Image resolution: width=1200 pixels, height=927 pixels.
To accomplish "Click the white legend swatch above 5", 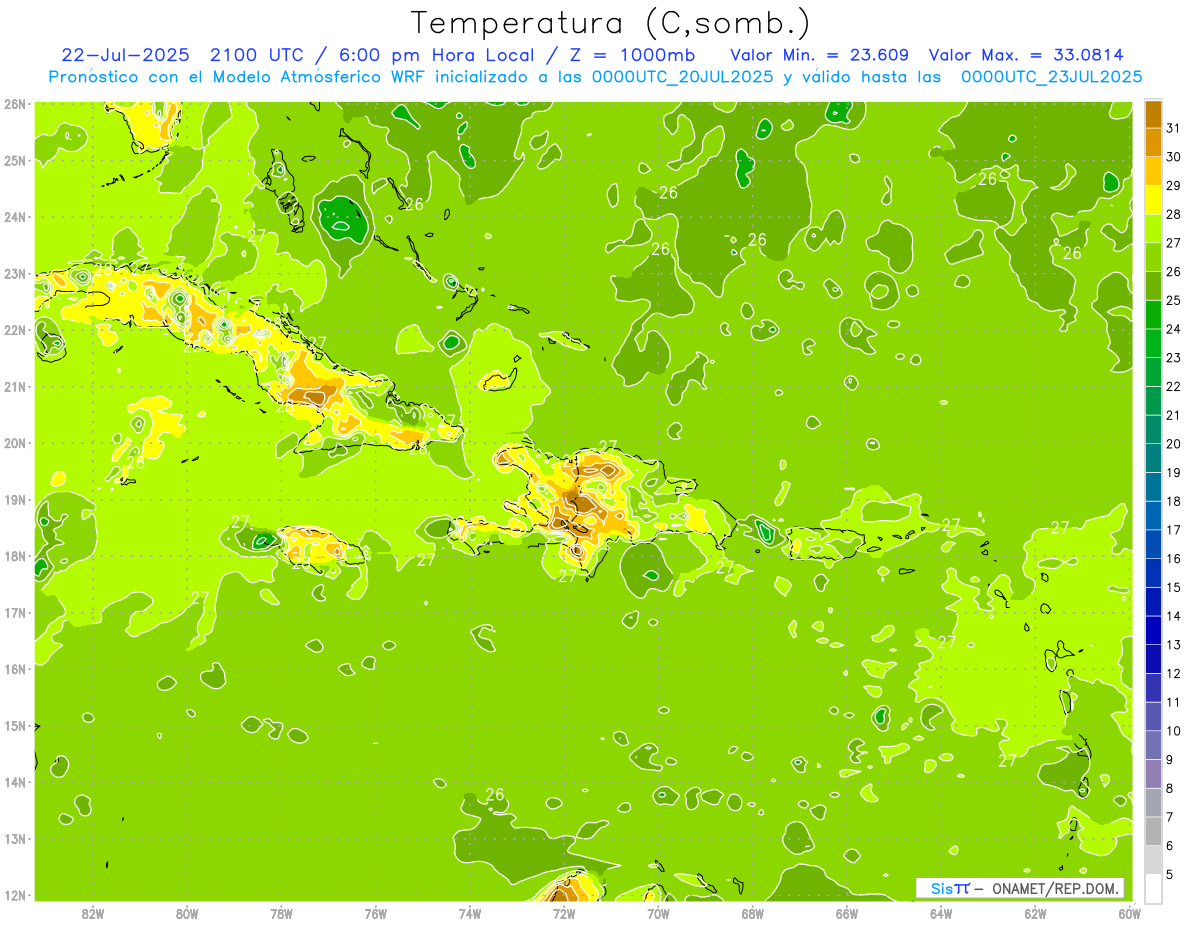I will click(1153, 888).
